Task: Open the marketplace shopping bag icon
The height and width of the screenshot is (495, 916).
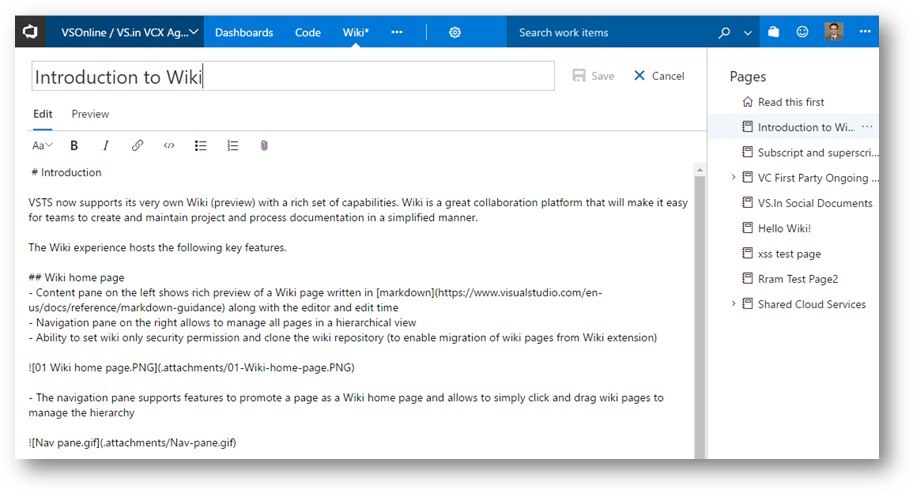Action: pos(773,32)
